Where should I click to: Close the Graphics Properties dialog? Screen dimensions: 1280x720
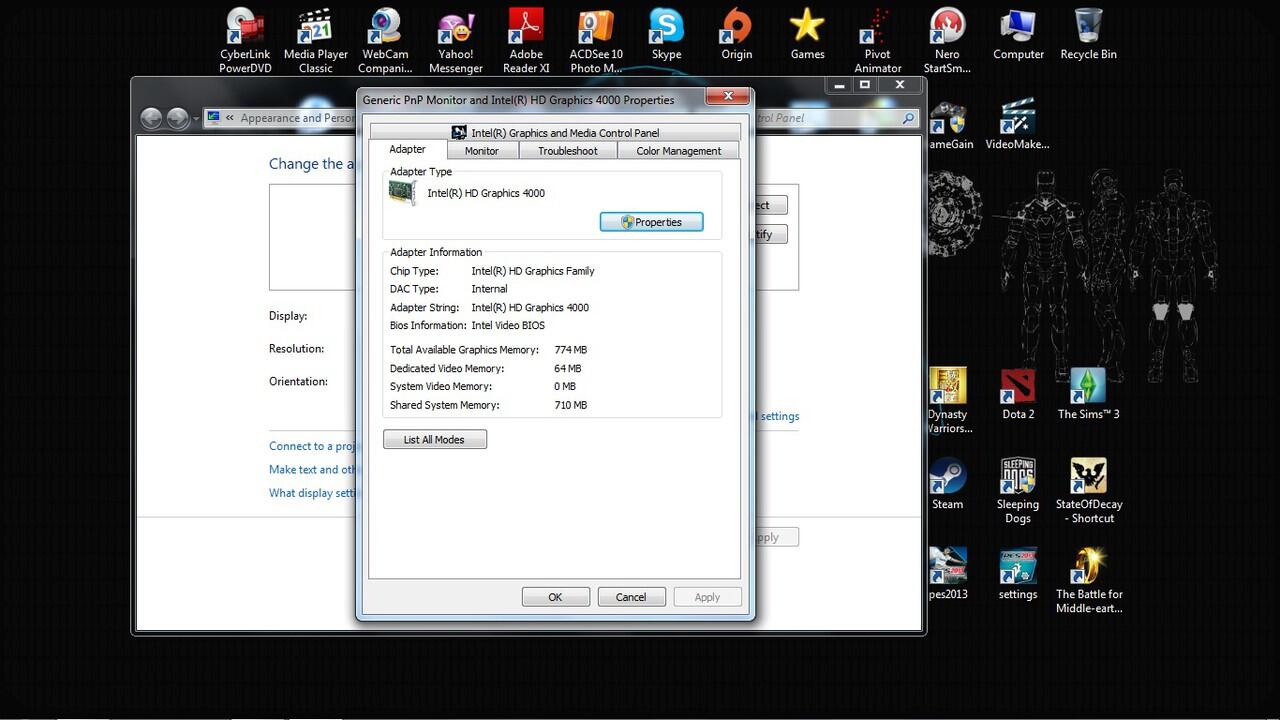727,96
